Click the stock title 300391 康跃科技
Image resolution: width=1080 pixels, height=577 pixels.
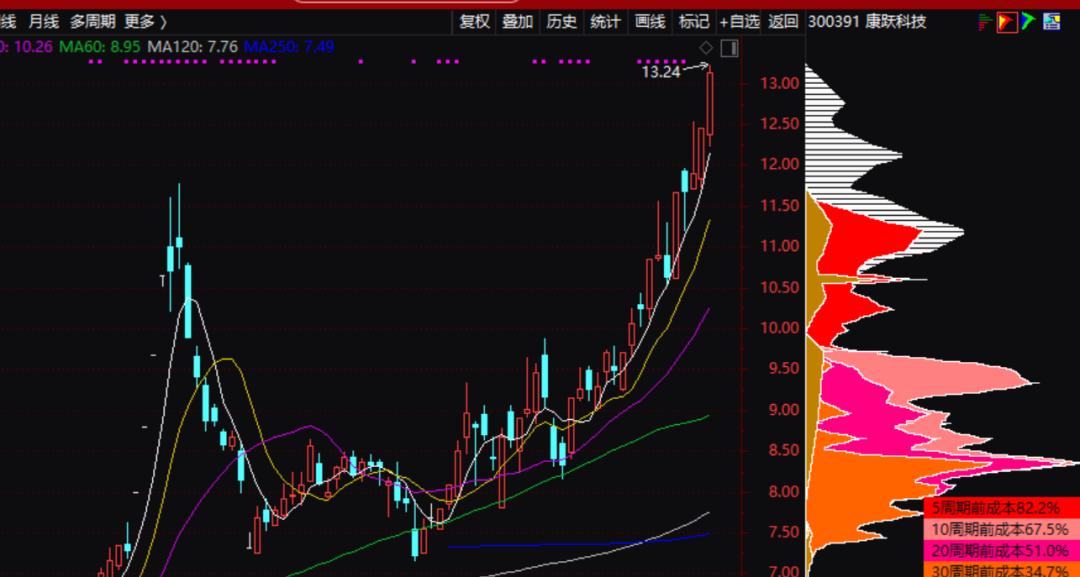coord(866,22)
